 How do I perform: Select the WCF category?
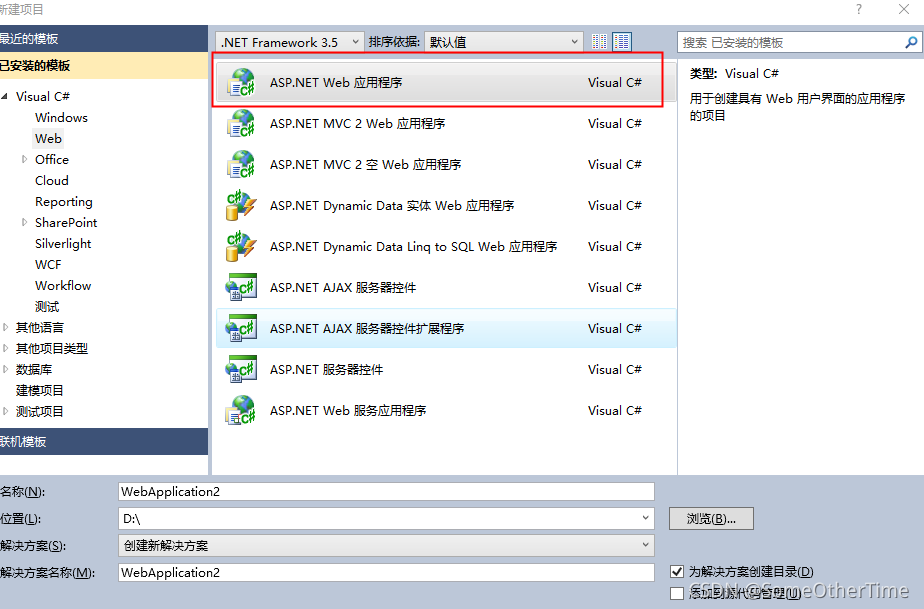pos(48,265)
